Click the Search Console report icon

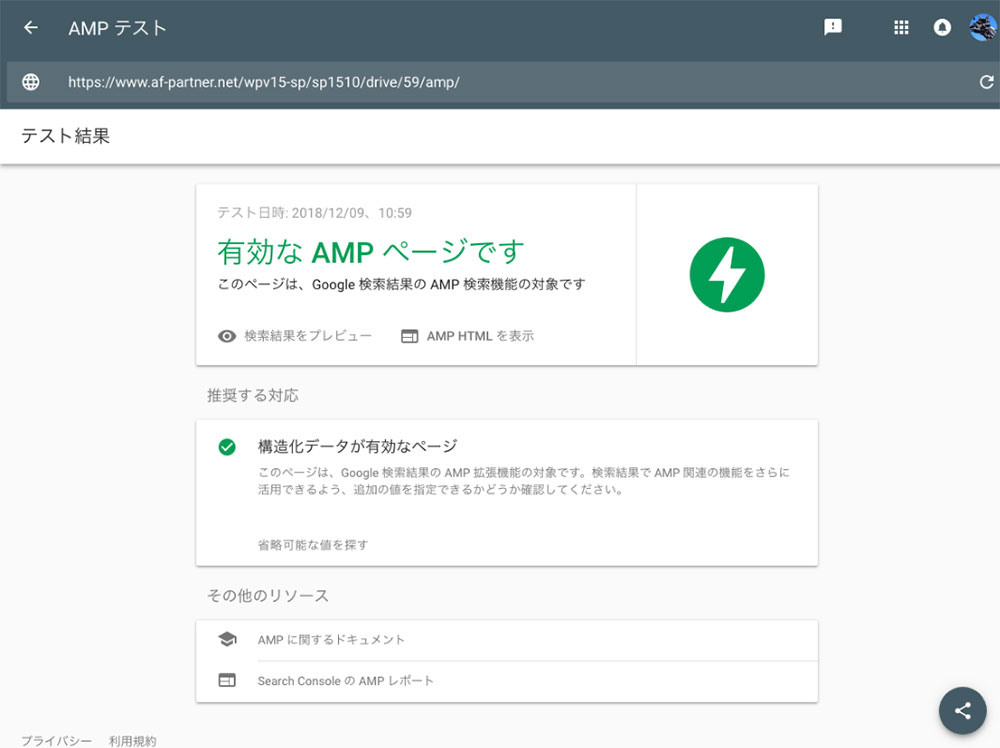pos(227,680)
